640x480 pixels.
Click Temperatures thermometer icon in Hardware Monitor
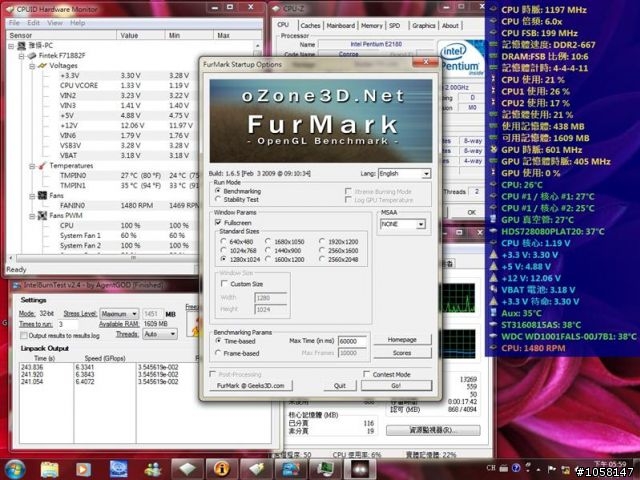(42, 165)
